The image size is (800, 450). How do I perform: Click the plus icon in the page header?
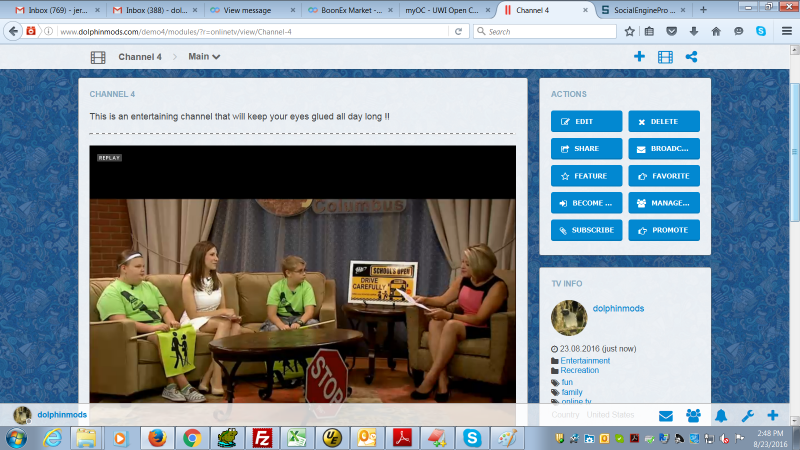point(639,57)
